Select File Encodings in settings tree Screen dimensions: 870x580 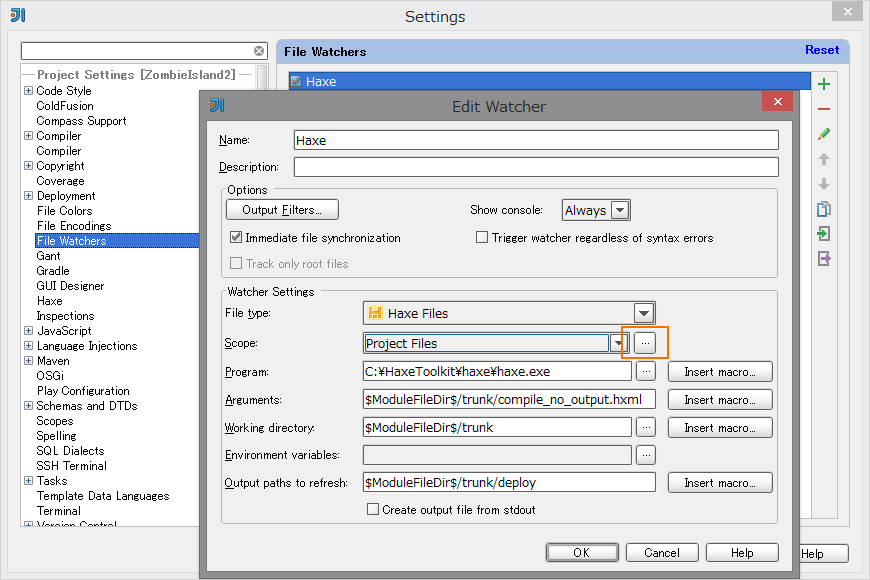point(74,226)
